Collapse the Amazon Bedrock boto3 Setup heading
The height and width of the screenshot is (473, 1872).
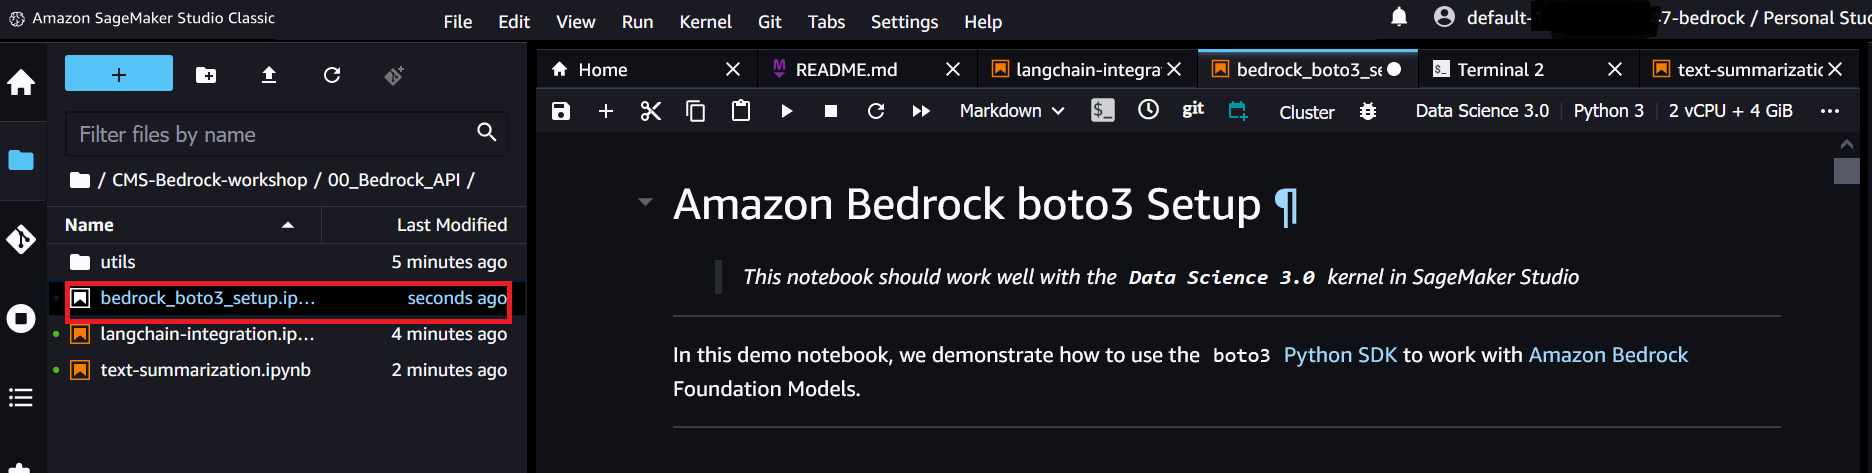pyautogui.click(x=646, y=203)
